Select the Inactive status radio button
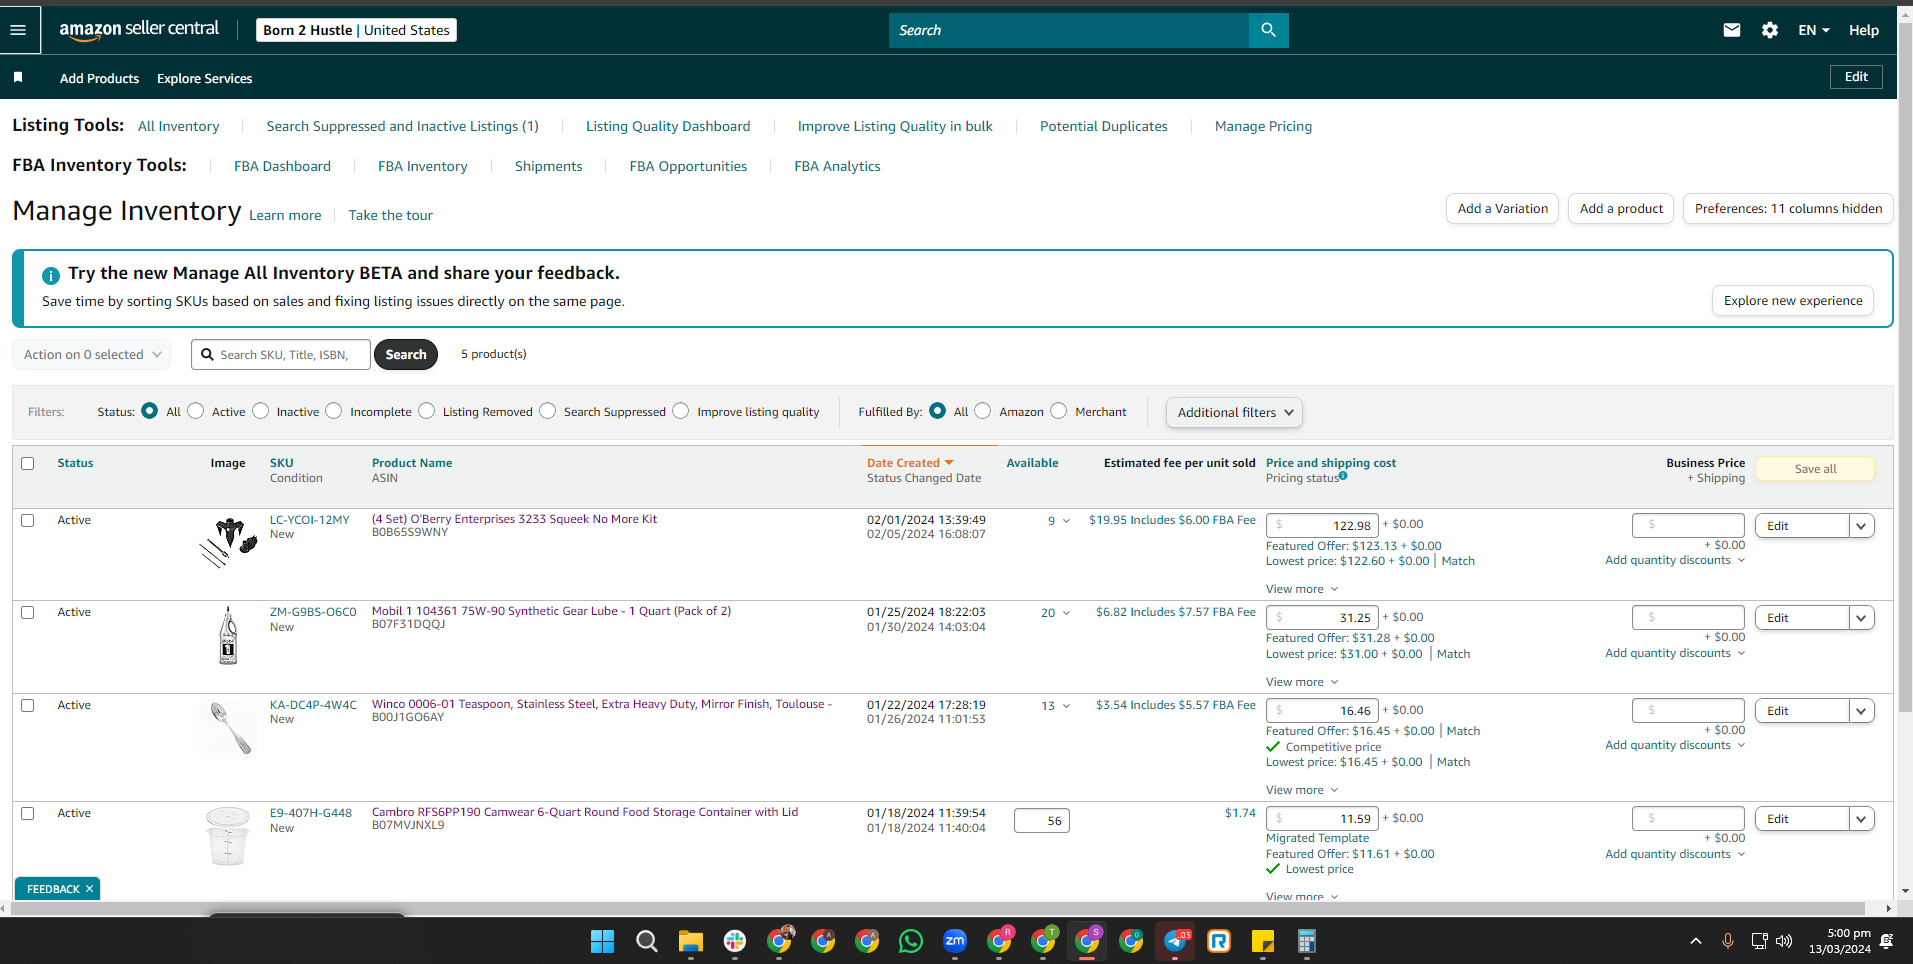 261,411
